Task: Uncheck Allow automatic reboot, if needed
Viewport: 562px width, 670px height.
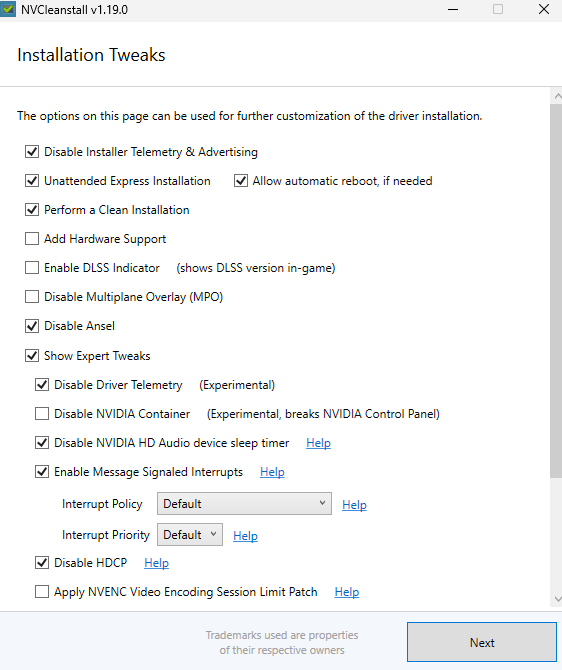Action: (241, 181)
